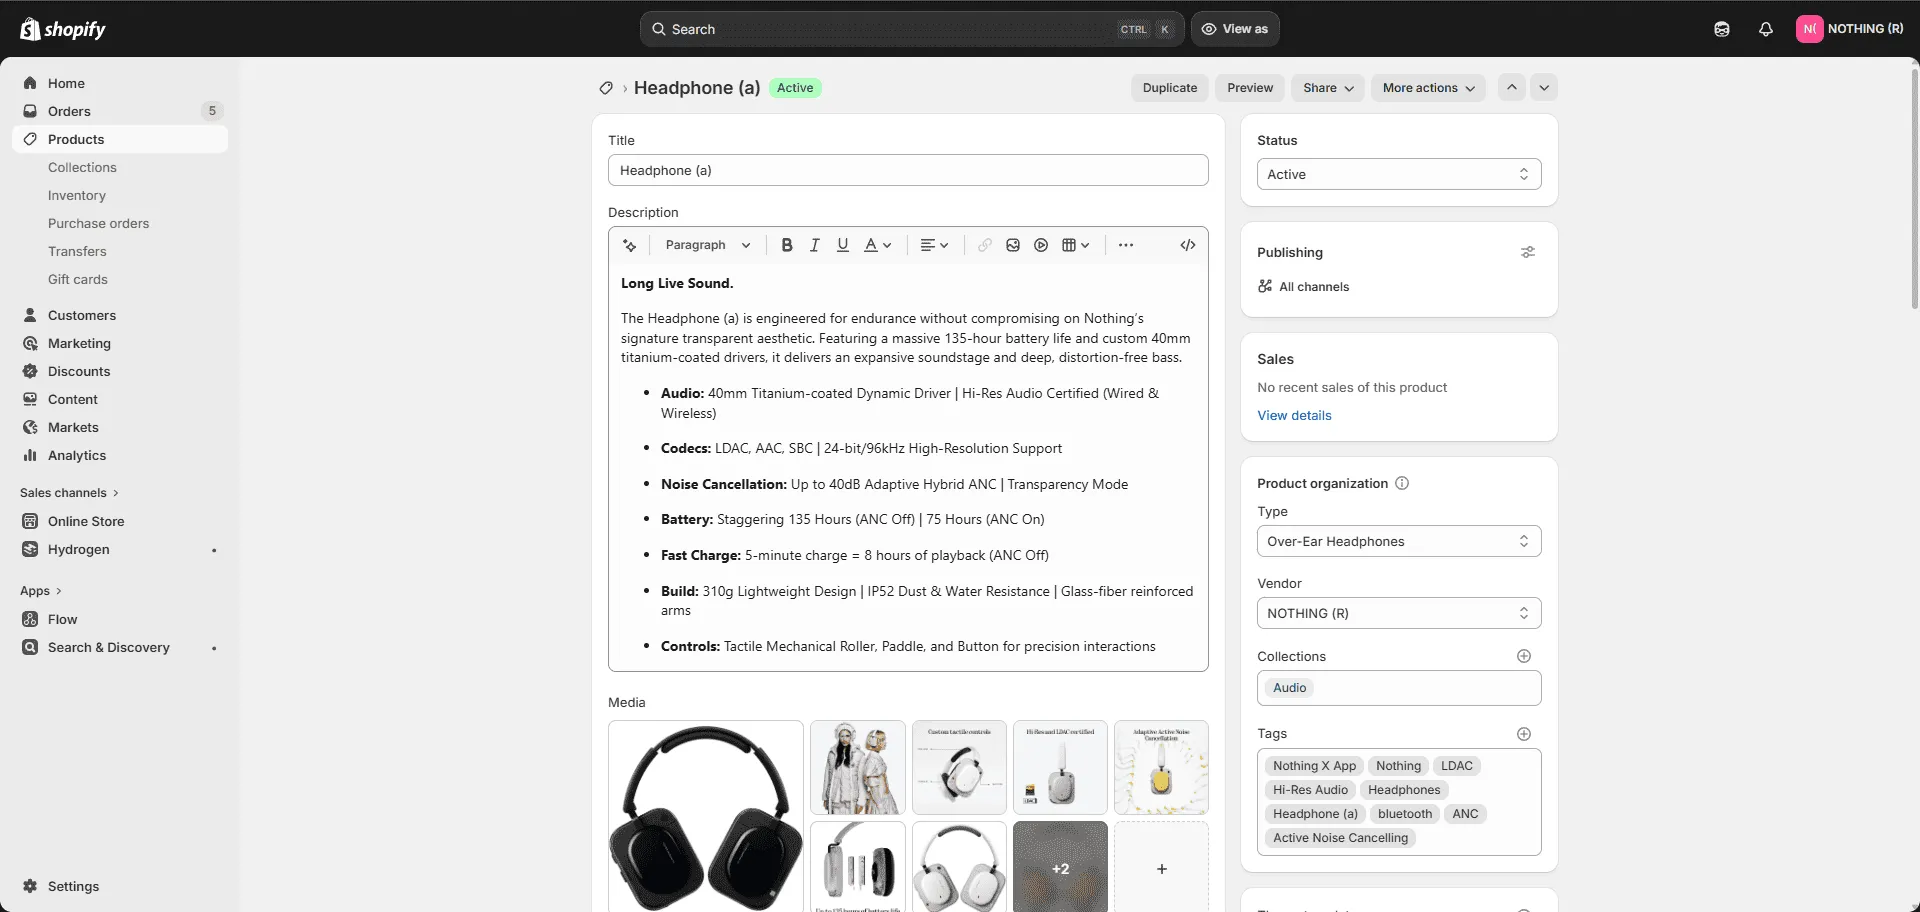1920x912 pixels.
Task: Open Online Store sales channel
Action: click(120, 521)
